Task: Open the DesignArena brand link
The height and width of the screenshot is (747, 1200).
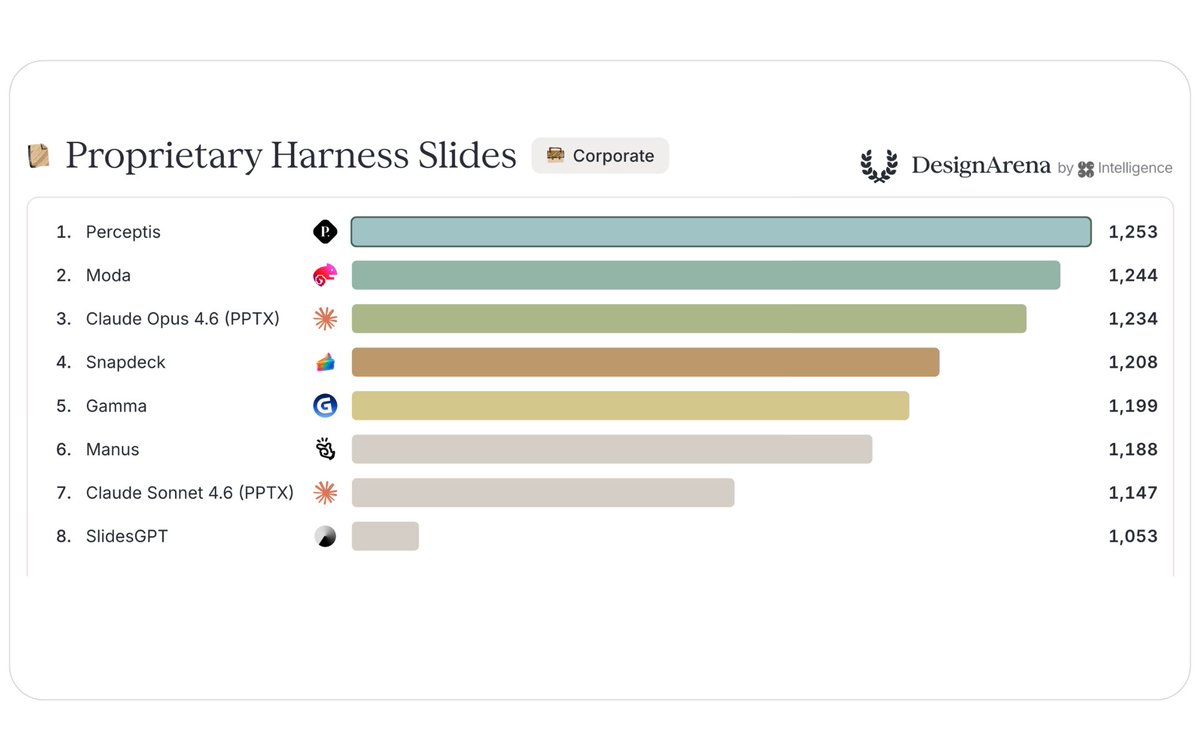Action: point(980,166)
